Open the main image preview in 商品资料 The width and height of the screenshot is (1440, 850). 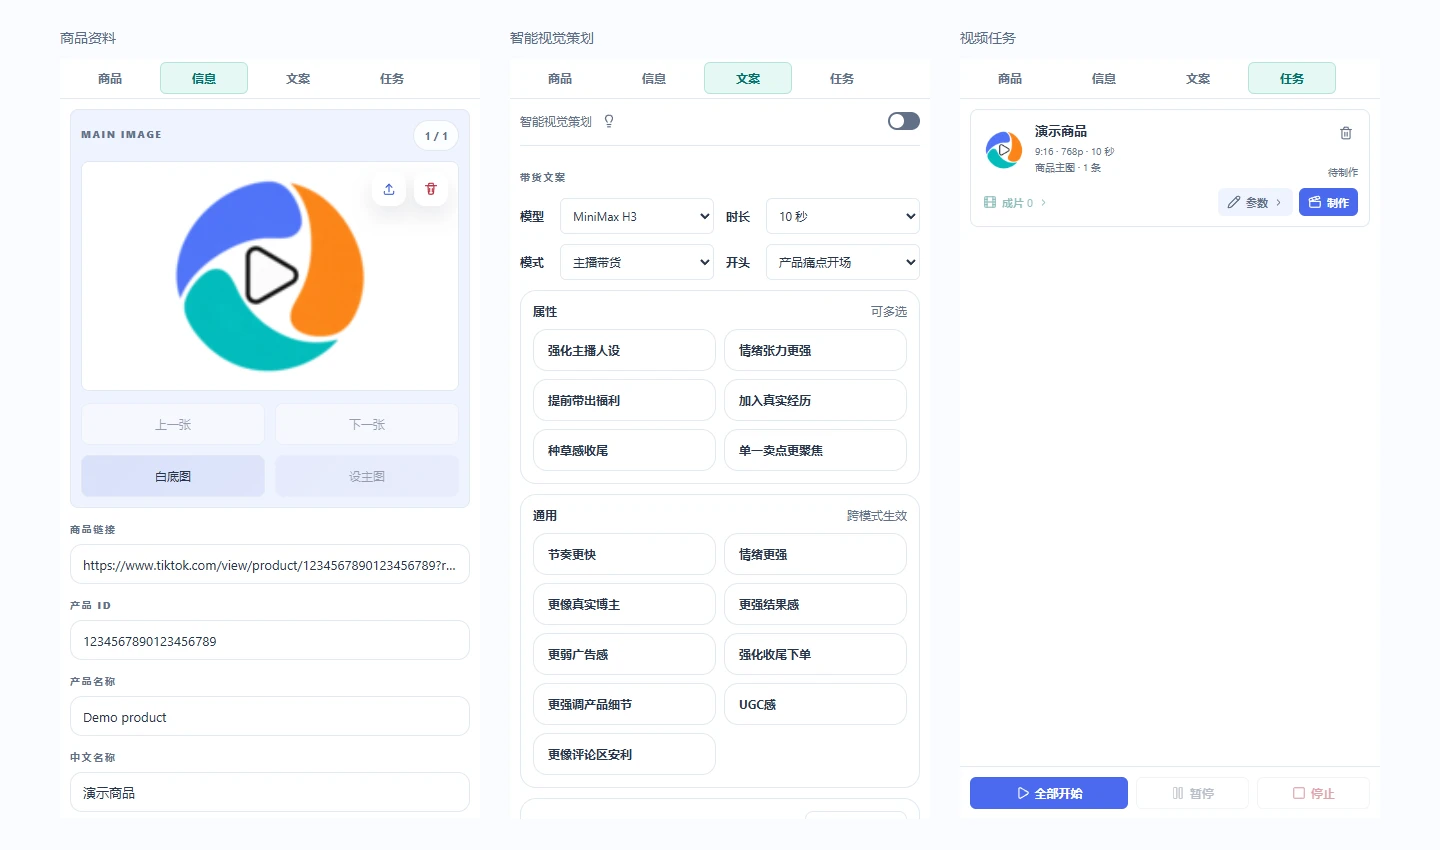coord(270,276)
